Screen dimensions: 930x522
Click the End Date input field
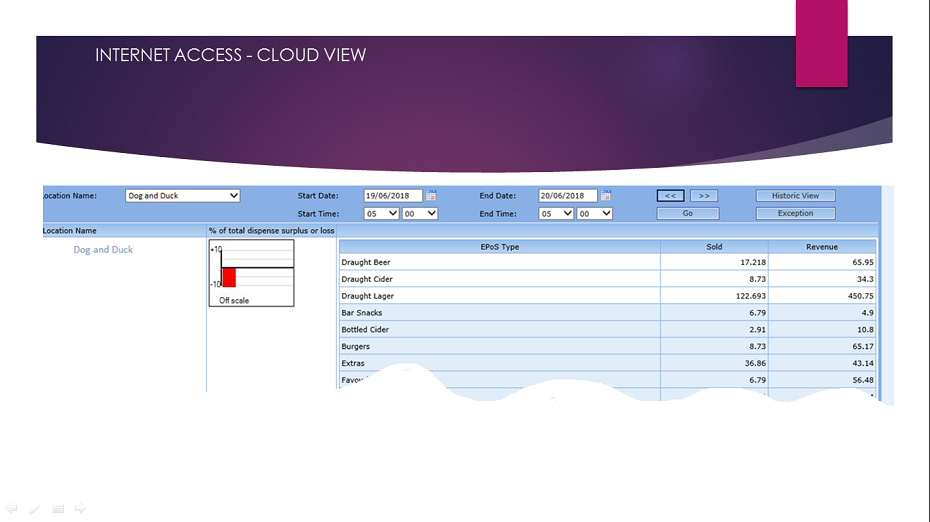click(568, 196)
